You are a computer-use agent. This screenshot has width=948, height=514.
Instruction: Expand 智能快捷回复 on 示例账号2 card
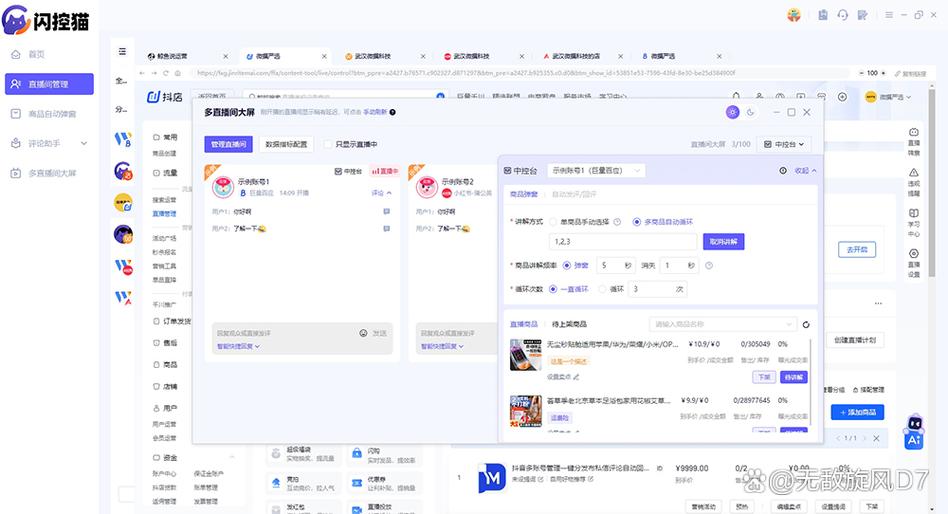pos(442,346)
